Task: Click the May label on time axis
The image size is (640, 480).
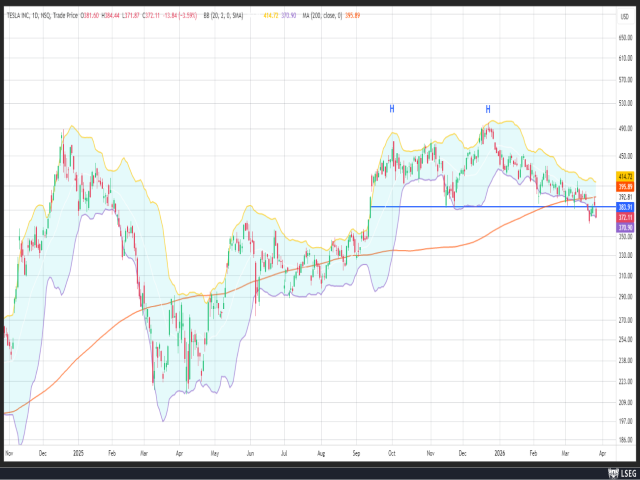Action: click(x=216, y=453)
